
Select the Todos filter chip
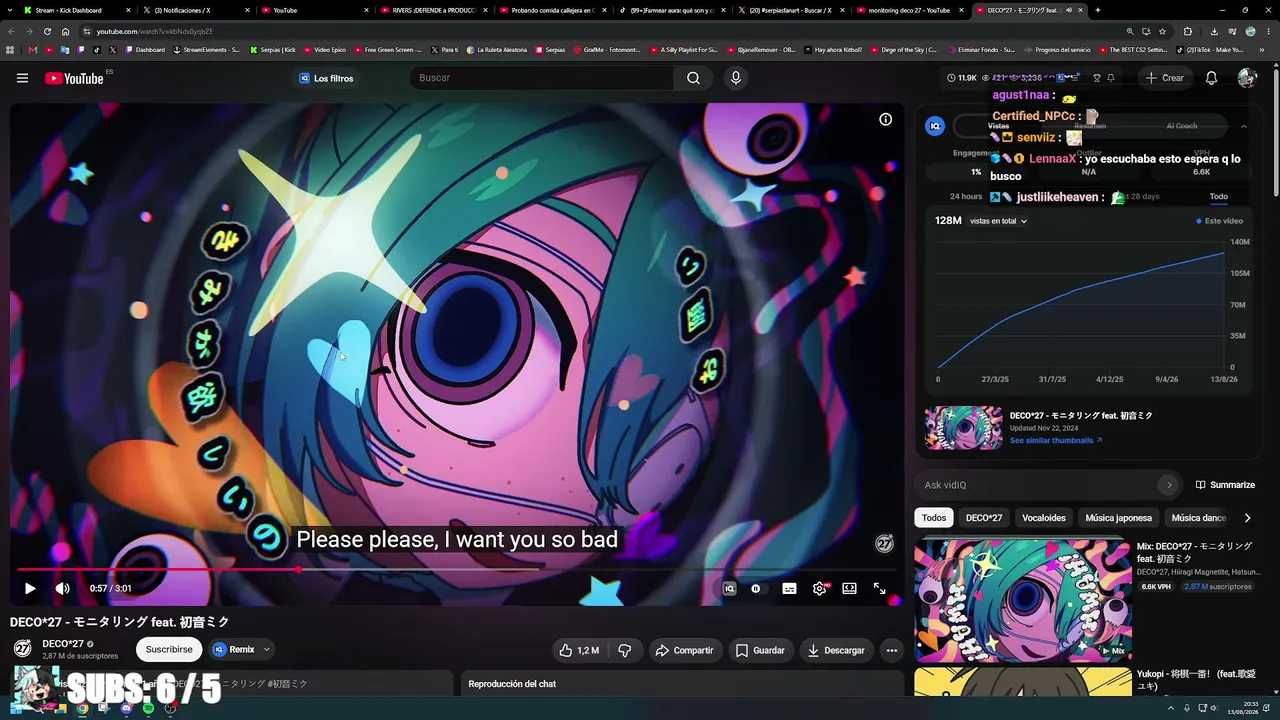(x=934, y=518)
